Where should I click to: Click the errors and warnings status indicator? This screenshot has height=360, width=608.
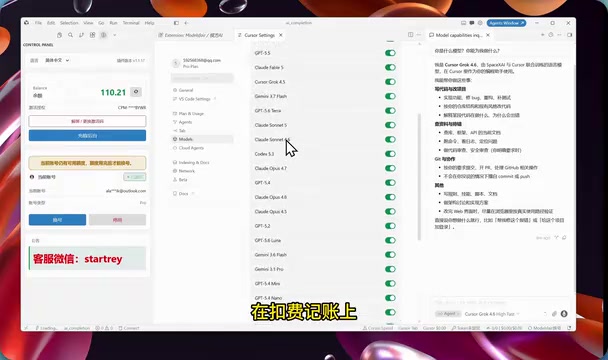pos(104,328)
